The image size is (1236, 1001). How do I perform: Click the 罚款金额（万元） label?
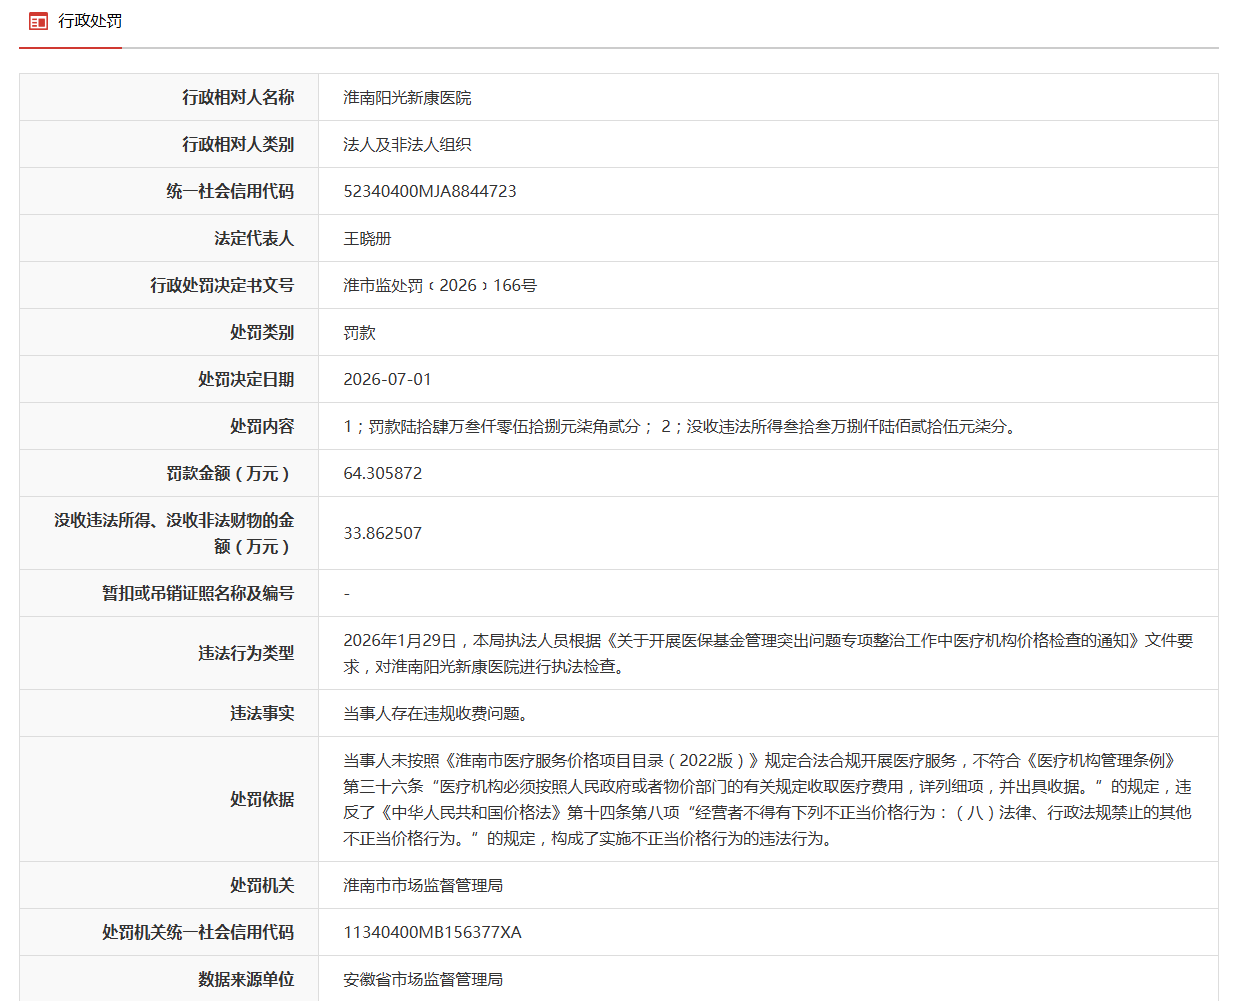[230, 473]
